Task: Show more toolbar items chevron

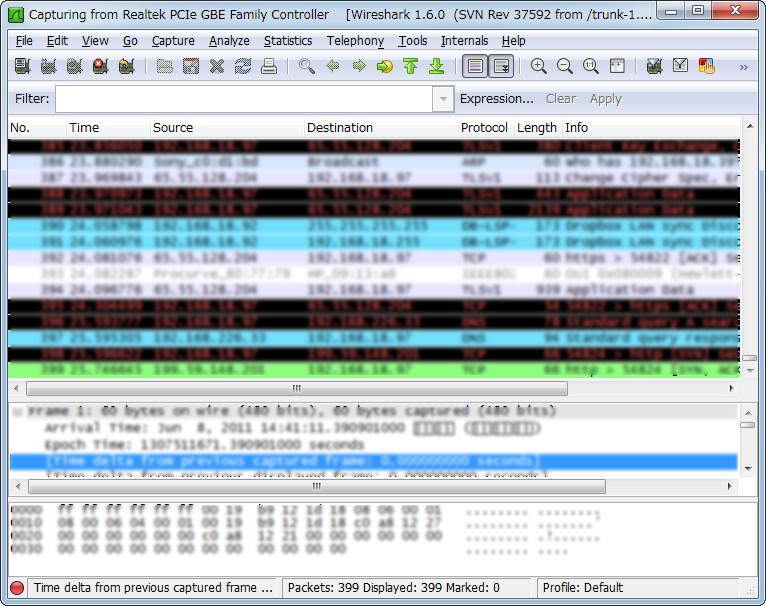Action: pyautogui.click(x=744, y=67)
